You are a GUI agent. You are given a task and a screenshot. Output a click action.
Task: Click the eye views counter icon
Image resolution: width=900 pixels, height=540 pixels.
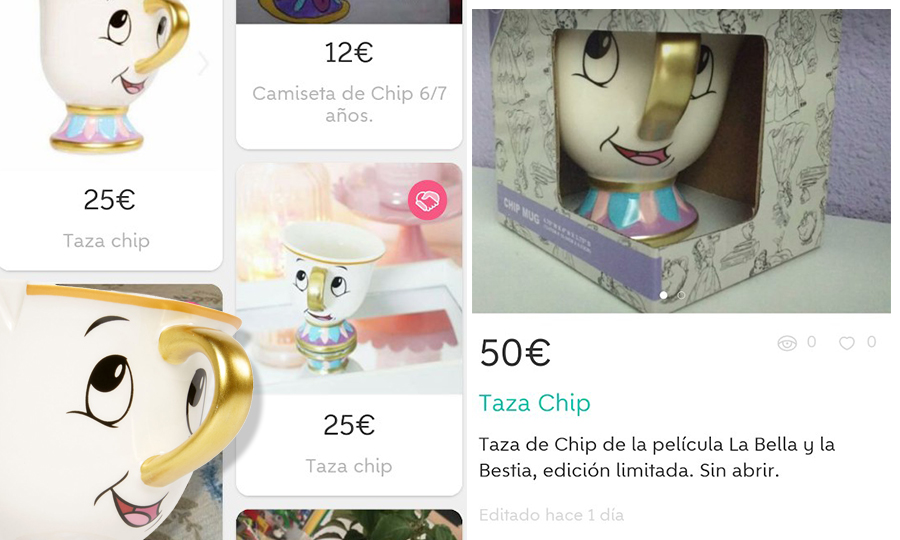click(787, 344)
